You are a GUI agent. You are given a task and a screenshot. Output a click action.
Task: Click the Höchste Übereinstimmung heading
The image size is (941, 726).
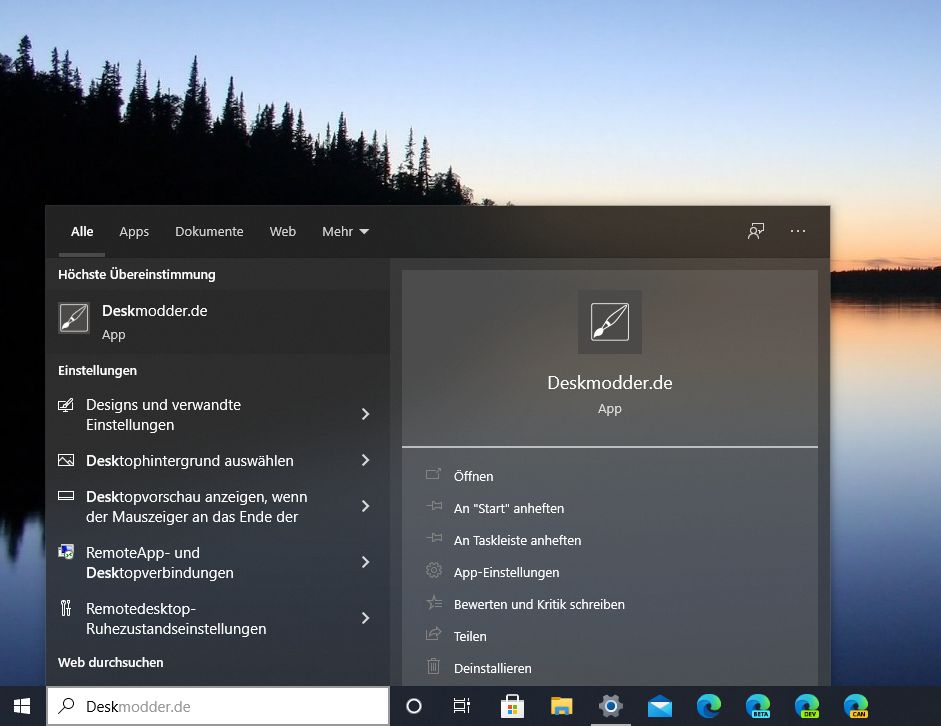pyautogui.click(x=136, y=274)
